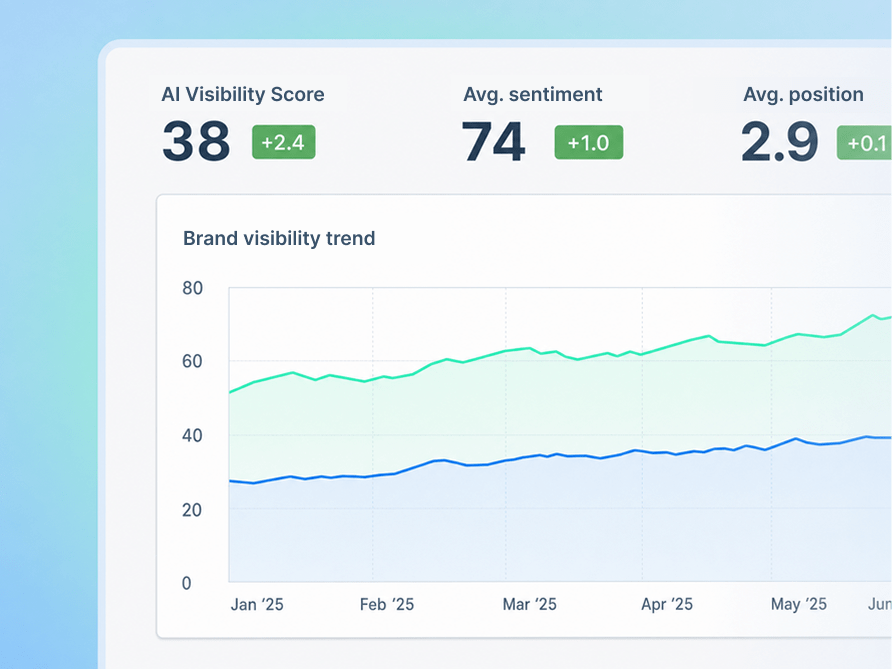Click the Apr '25 axis label
The image size is (892, 669).
pos(667,604)
